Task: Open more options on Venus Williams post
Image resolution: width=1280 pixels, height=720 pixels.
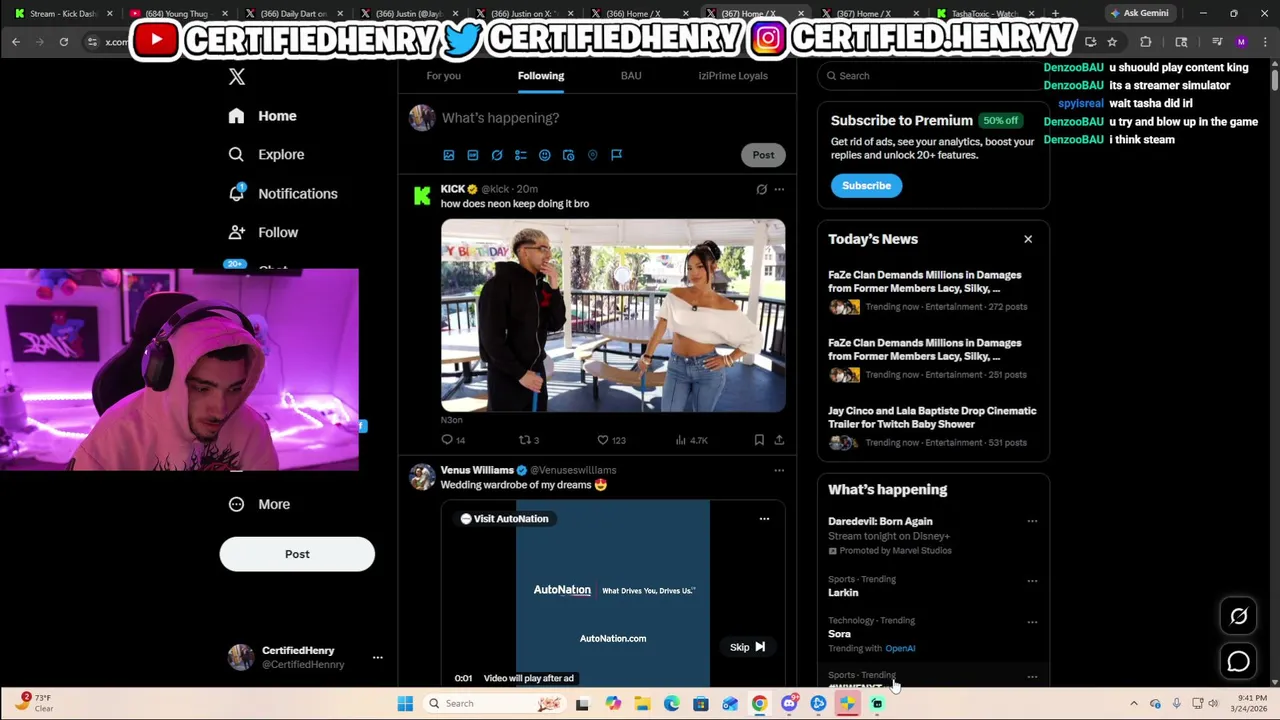Action: point(779,470)
